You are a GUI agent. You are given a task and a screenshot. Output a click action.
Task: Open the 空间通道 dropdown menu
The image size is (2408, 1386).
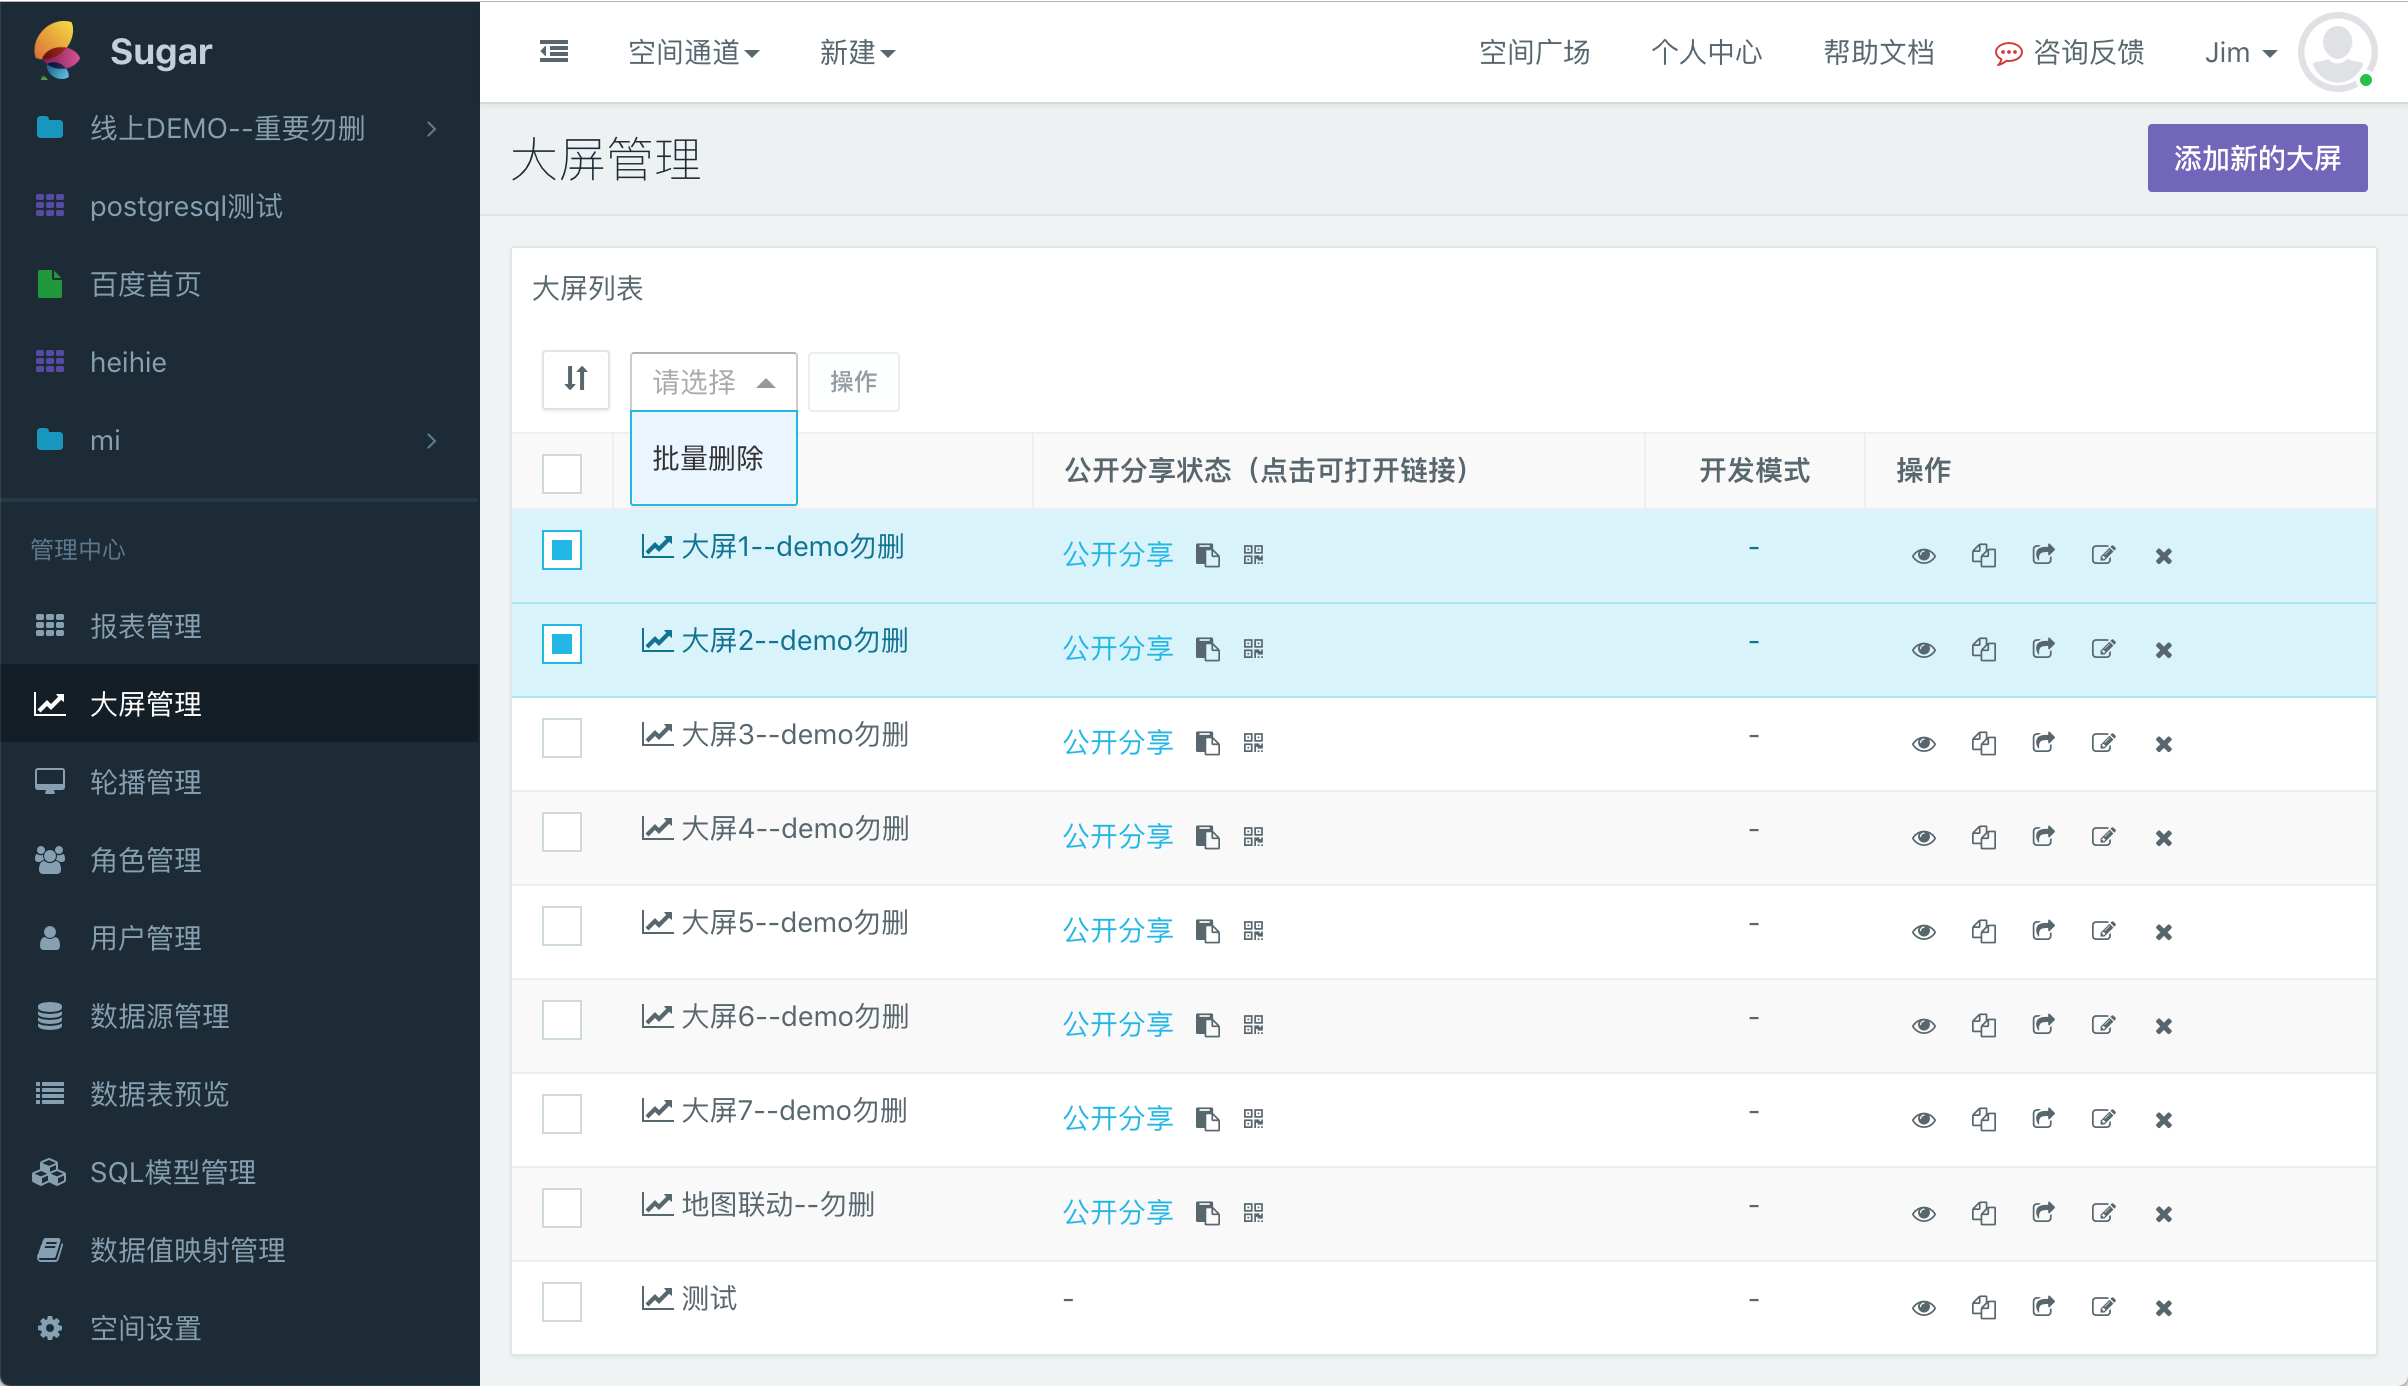[x=693, y=52]
